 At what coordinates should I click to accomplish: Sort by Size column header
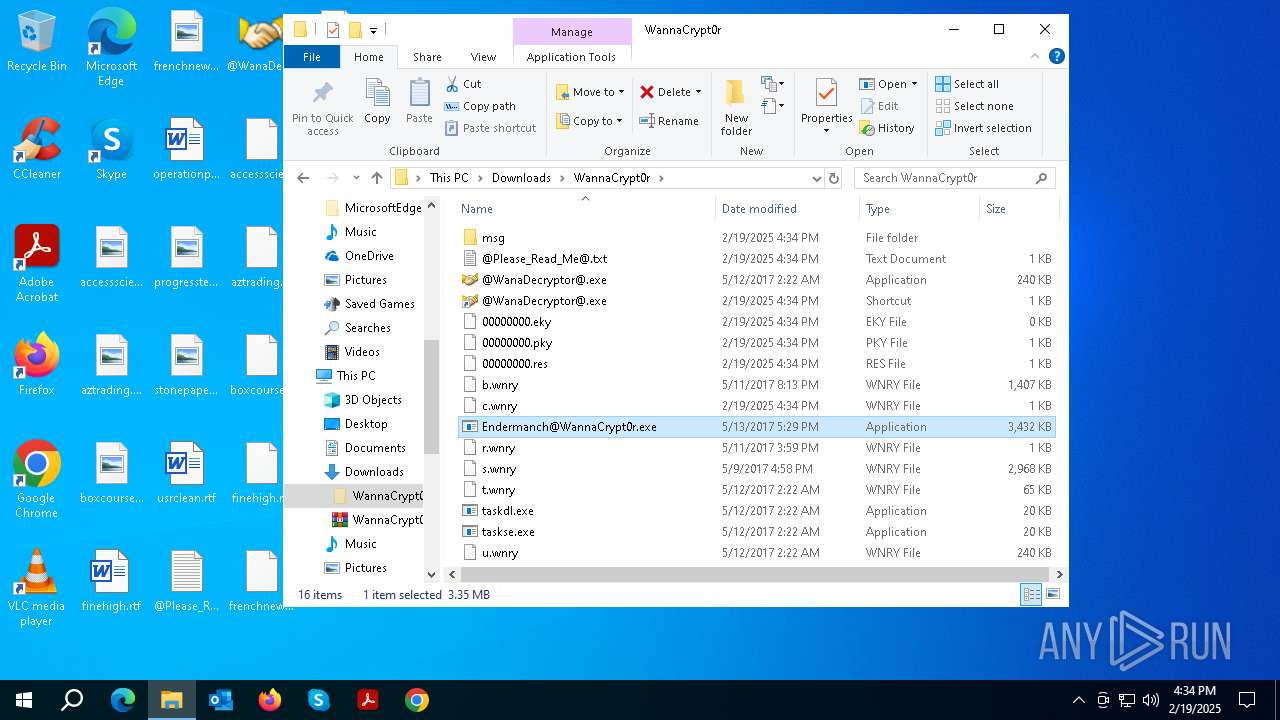pos(1018,208)
